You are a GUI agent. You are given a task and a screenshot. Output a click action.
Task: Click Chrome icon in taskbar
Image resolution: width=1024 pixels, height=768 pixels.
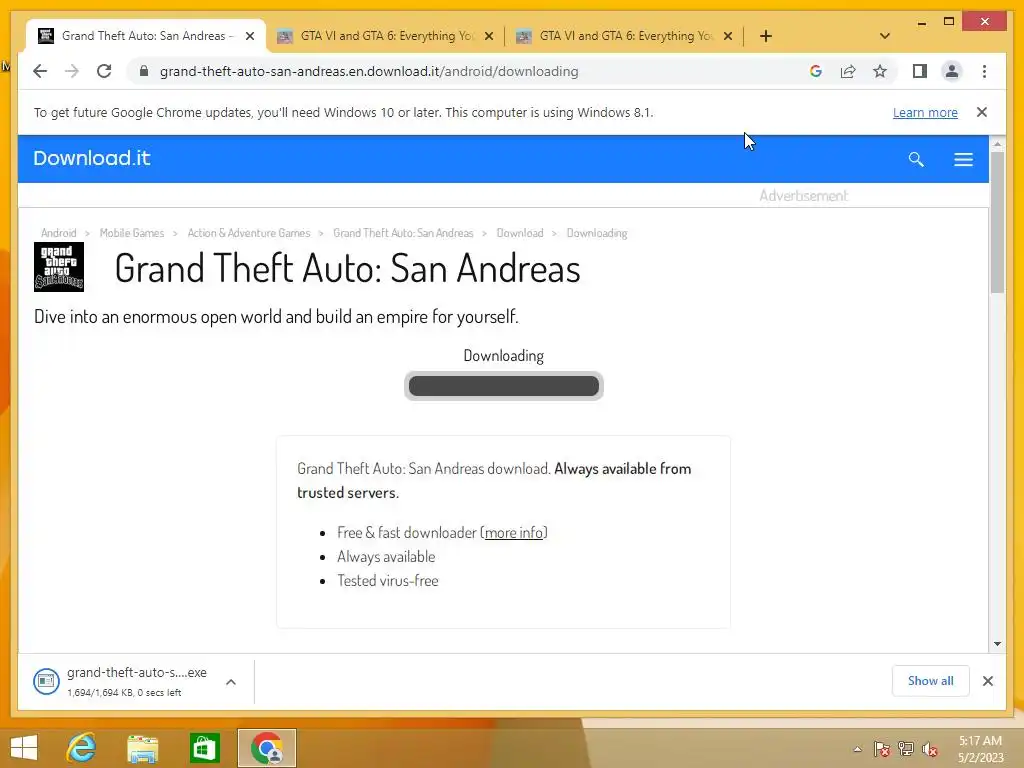point(266,748)
